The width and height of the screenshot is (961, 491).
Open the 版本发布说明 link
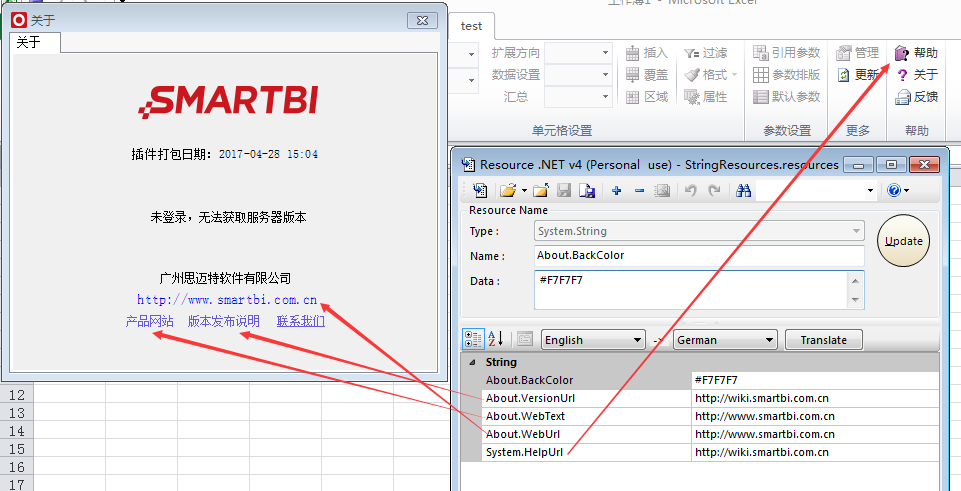click(224, 321)
